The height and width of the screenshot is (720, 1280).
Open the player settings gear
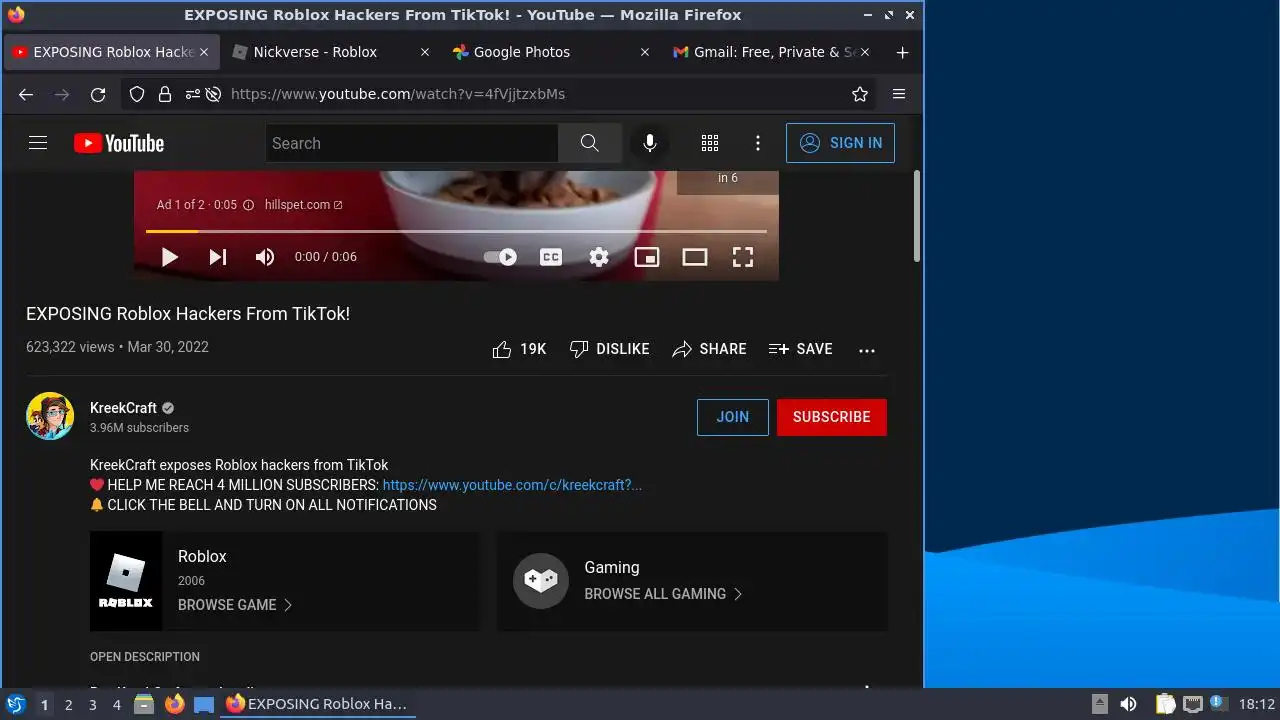point(599,257)
